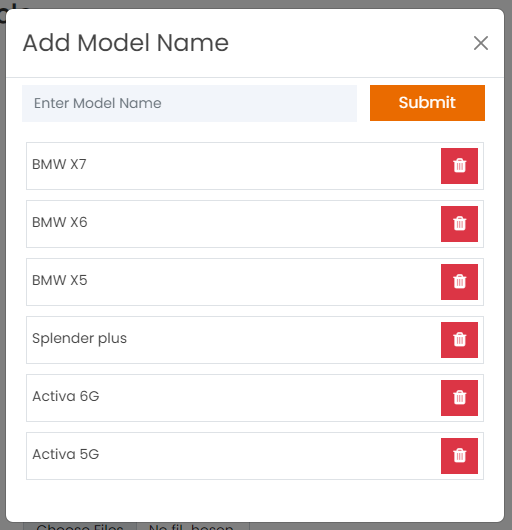Remove the Activa 6G model

pyautogui.click(x=459, y=398)
